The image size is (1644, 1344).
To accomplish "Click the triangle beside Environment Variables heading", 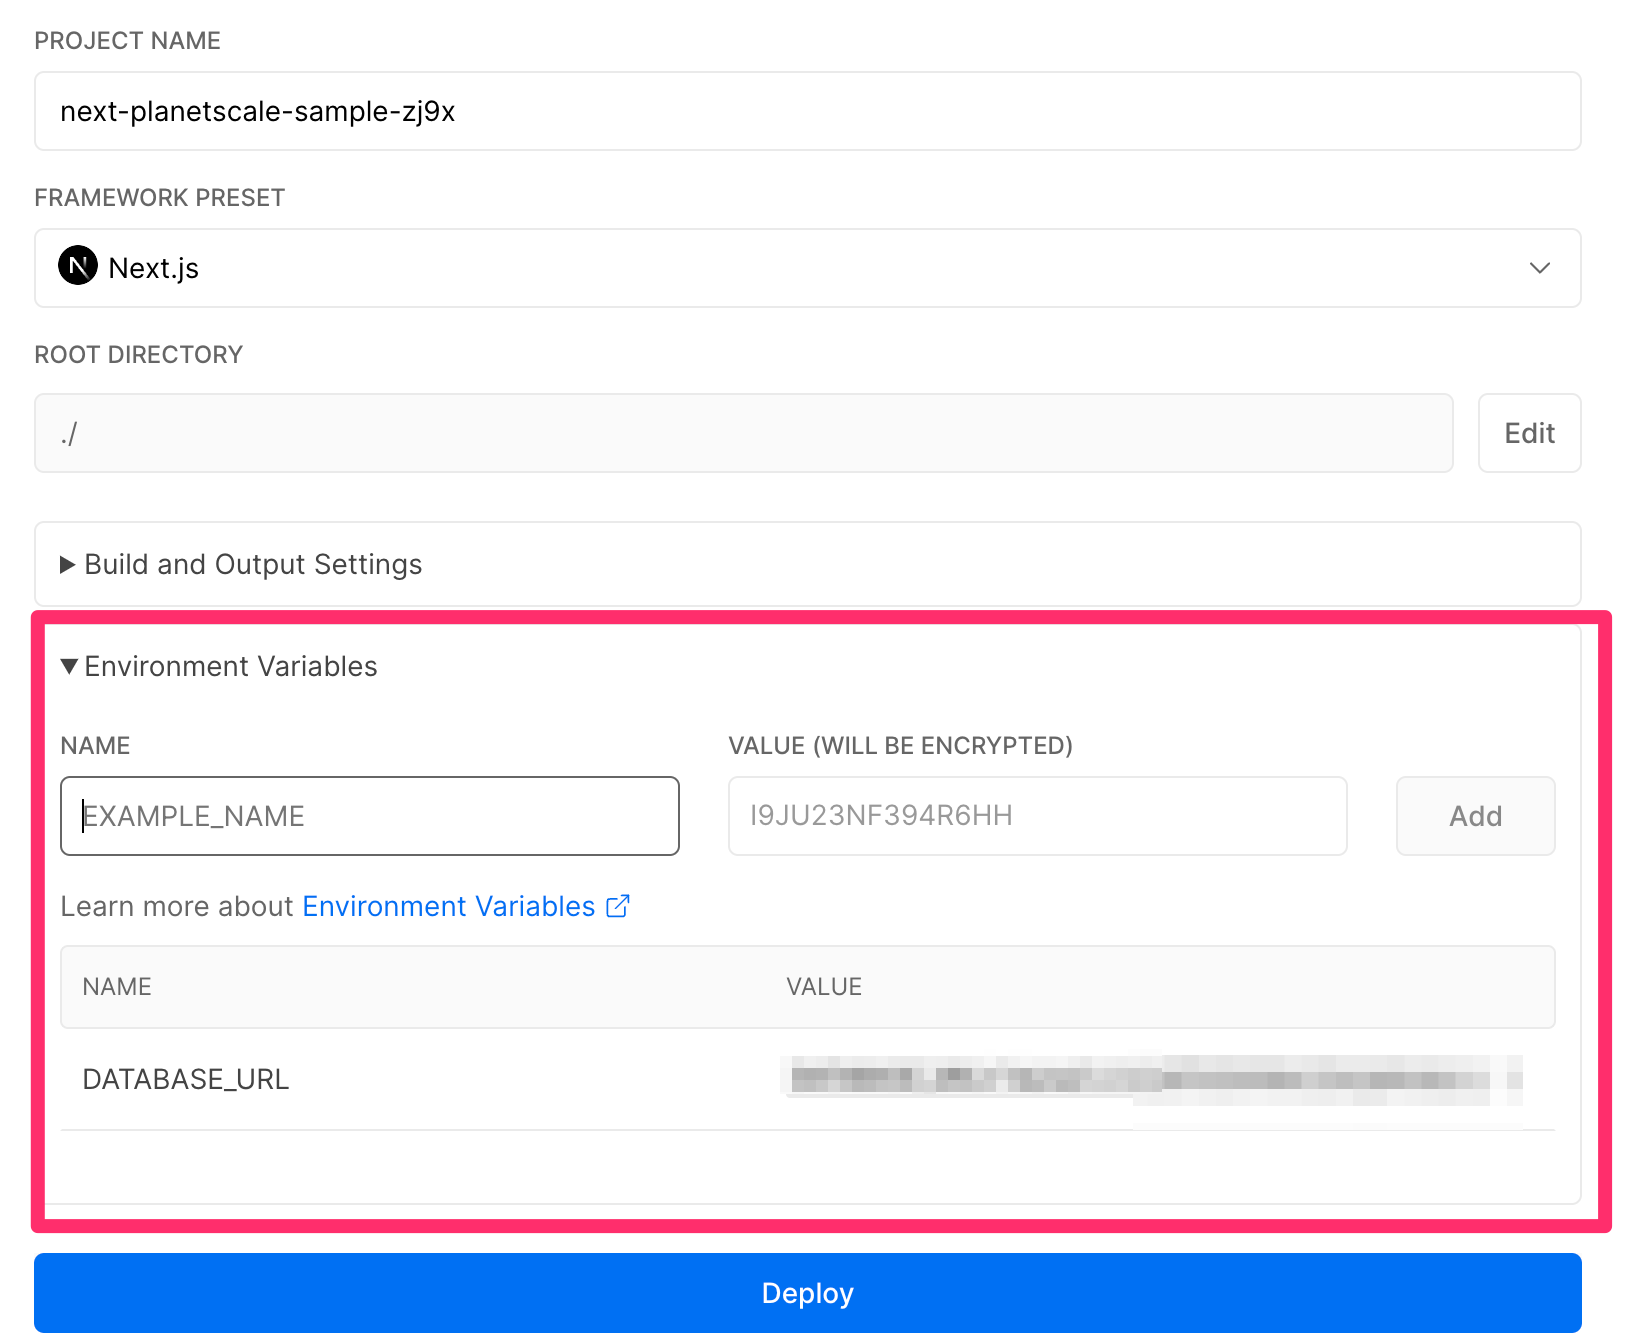I will [x=68, y=666].
